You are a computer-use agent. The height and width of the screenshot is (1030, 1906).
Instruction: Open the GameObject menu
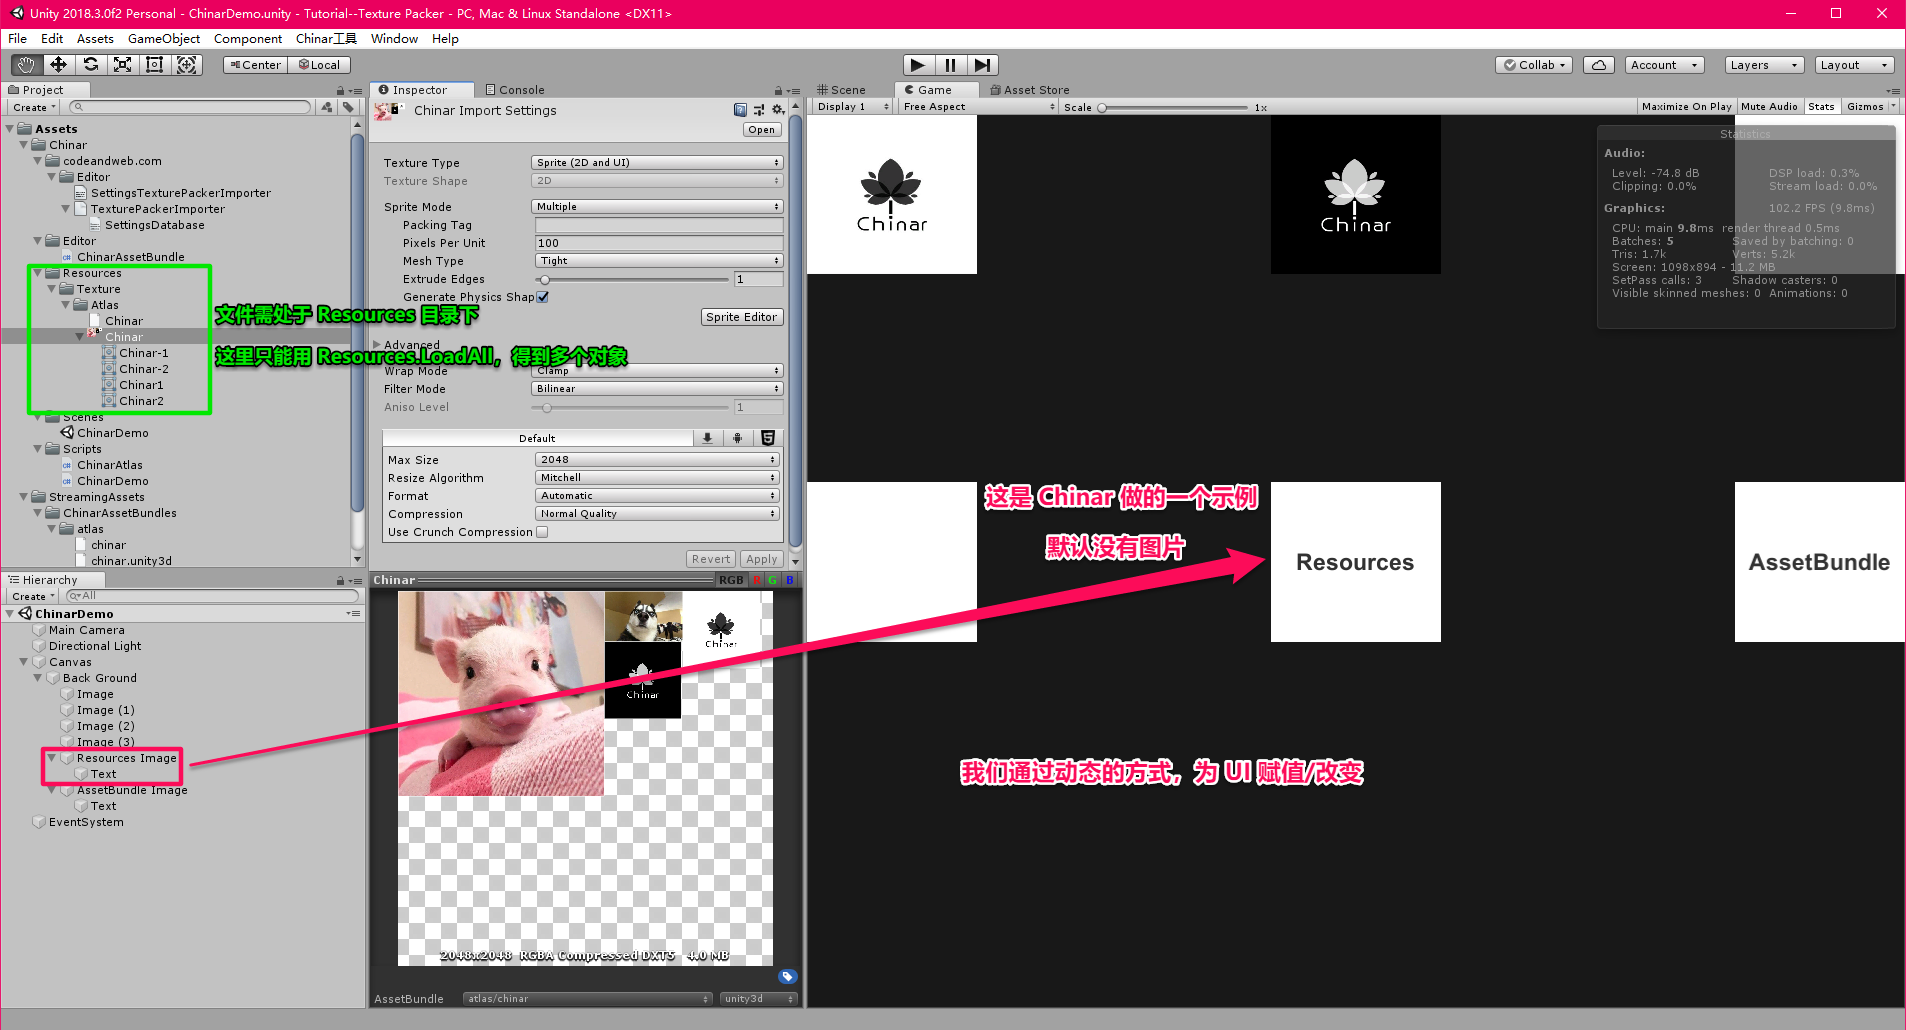coord(163,38)
